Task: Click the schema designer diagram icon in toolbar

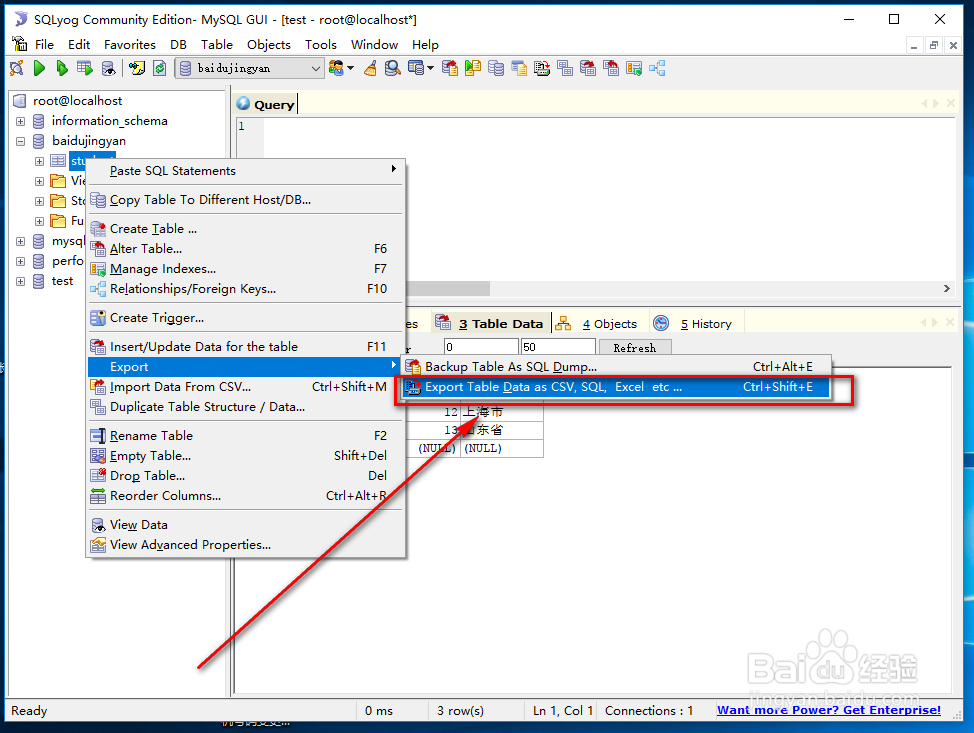Action: [x=657, y=68]
